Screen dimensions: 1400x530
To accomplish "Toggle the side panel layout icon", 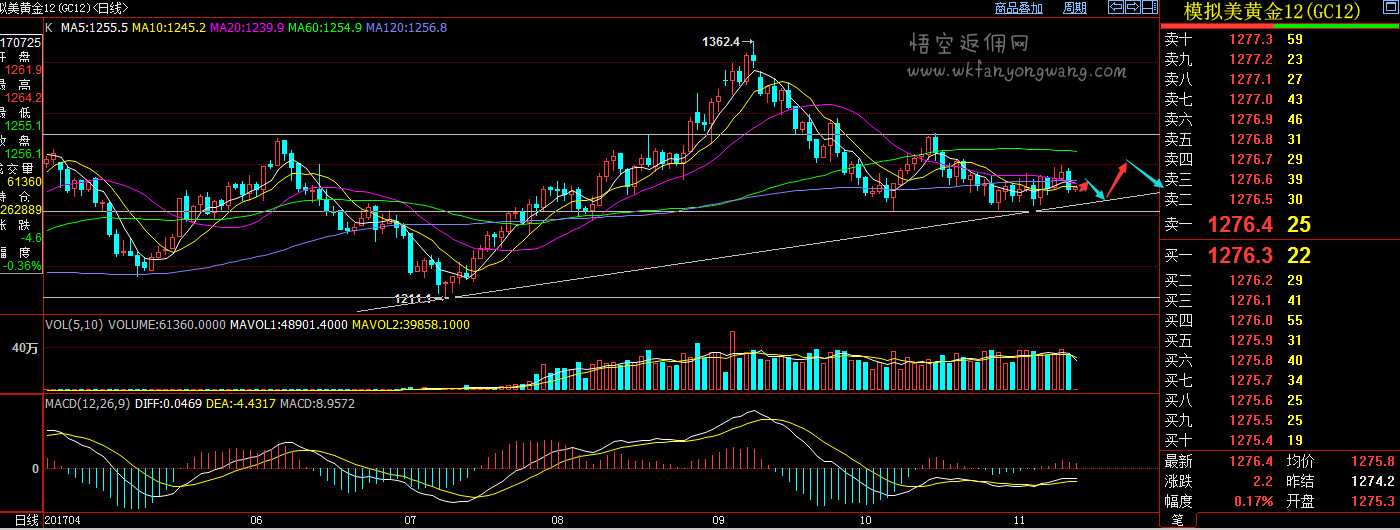I will pyautogui.click(x=1150, y=8).
